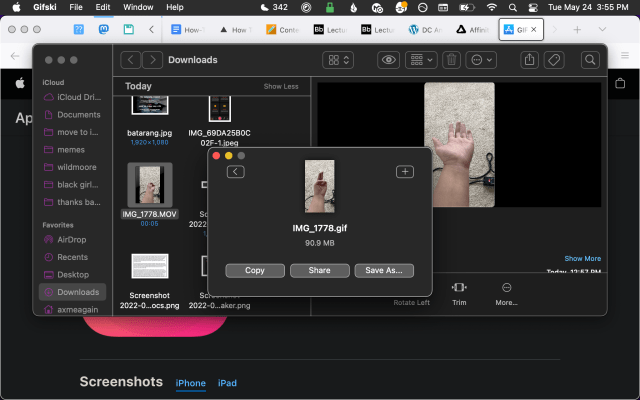Open iCloud Drive in sidebar

73,97
